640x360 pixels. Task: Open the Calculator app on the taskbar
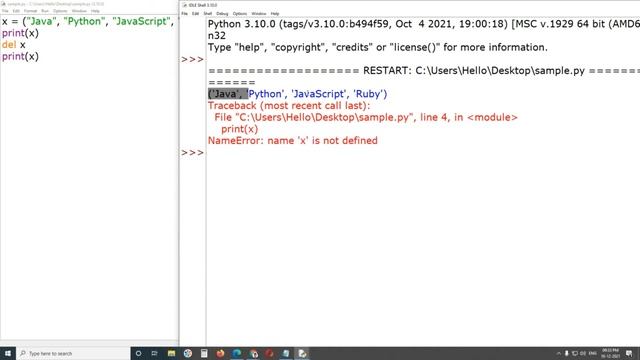(204, 353)
